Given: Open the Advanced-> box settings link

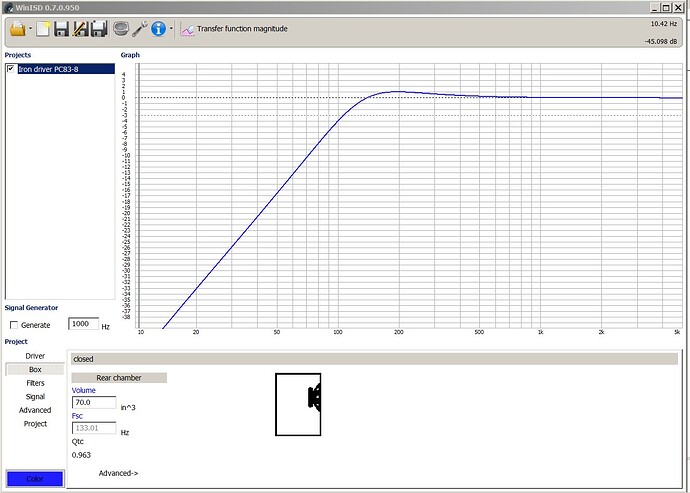Looking at the screenshot, I should point(118,473).
